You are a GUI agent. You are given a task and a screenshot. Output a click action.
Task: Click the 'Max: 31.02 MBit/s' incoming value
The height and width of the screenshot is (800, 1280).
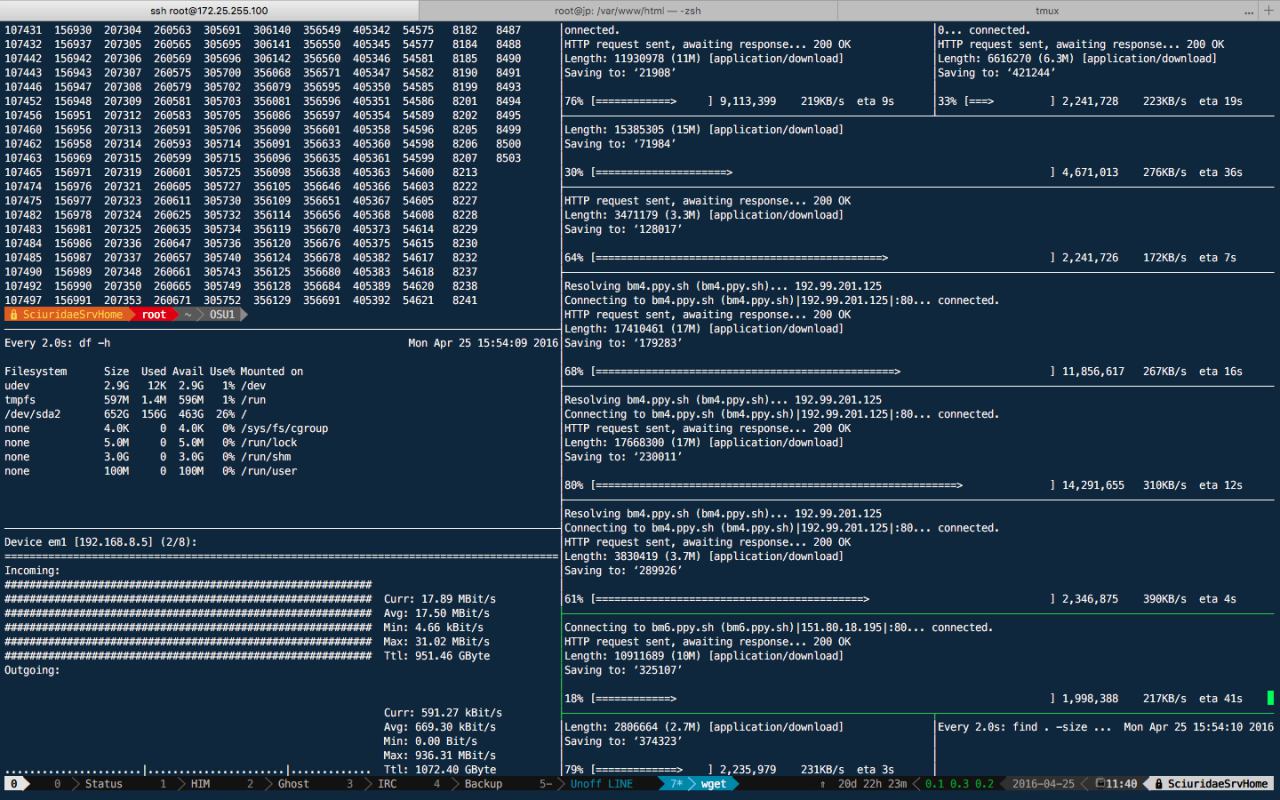pyautogui.click(x=436, y=642)
